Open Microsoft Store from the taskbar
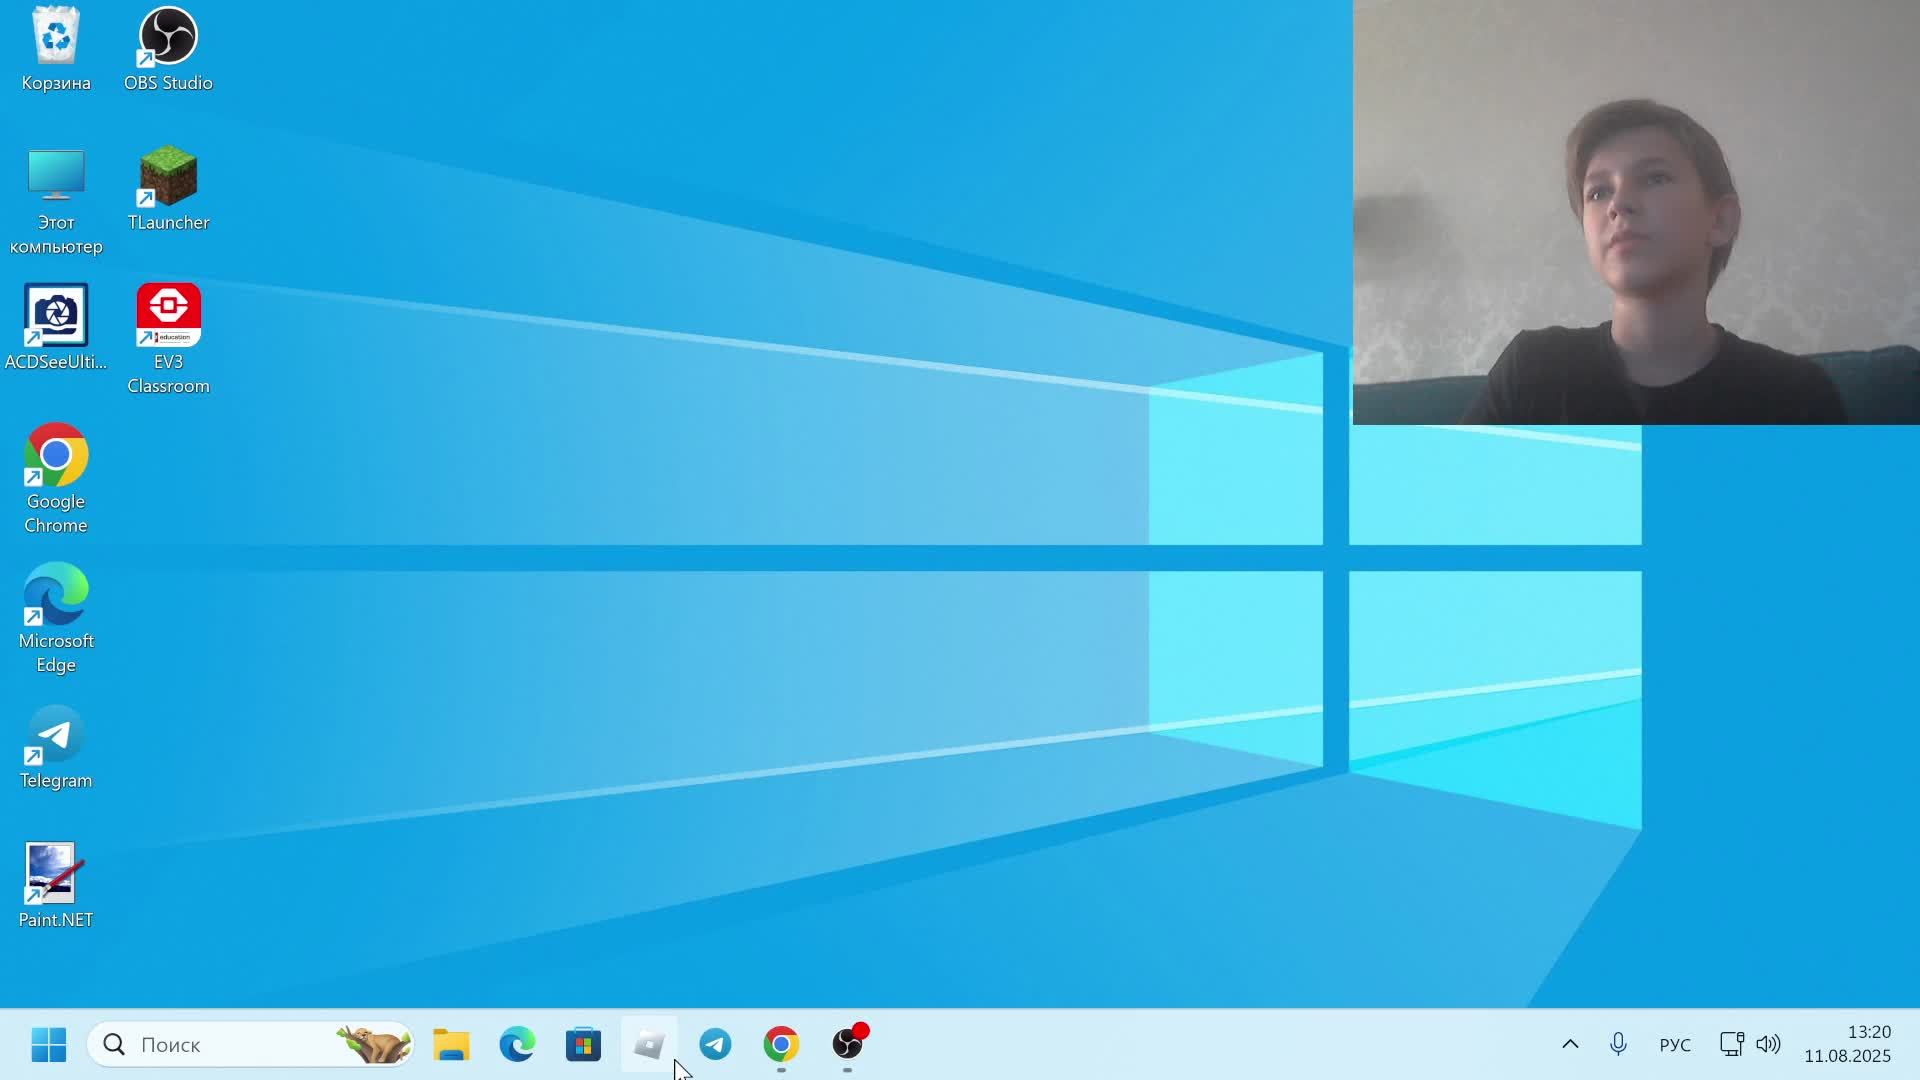The width and height of the screenshot is (1920, 1080). pos(583,1045)
